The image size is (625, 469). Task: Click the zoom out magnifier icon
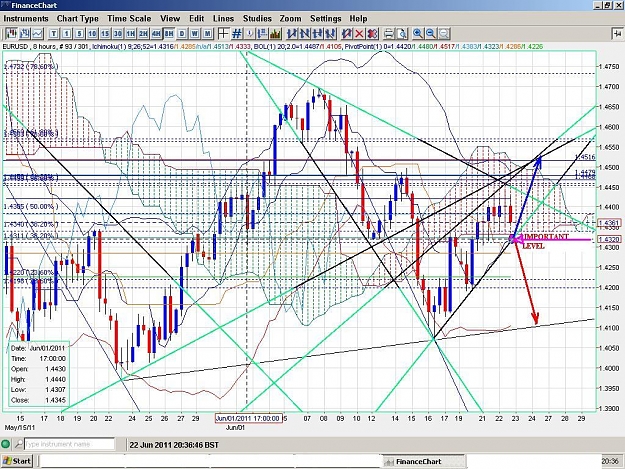pos(431,33)
